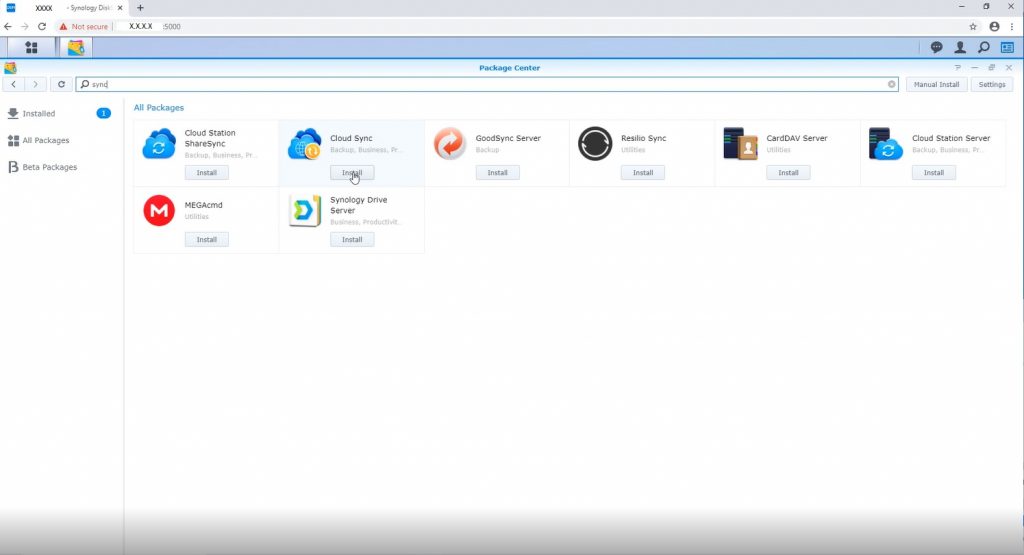Open a new browser tab

[x=140, y=8]
